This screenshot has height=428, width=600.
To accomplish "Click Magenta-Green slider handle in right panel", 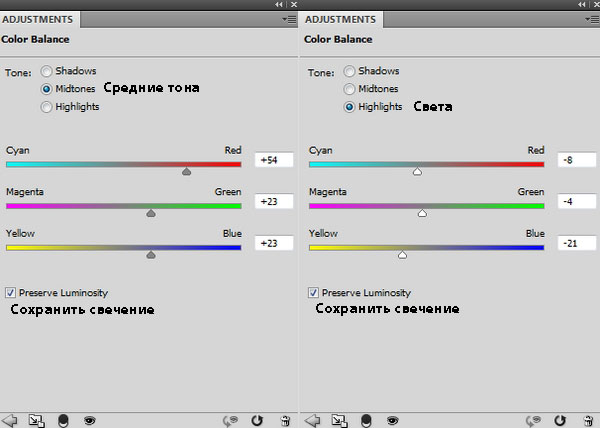I will [x=422, y=213].
